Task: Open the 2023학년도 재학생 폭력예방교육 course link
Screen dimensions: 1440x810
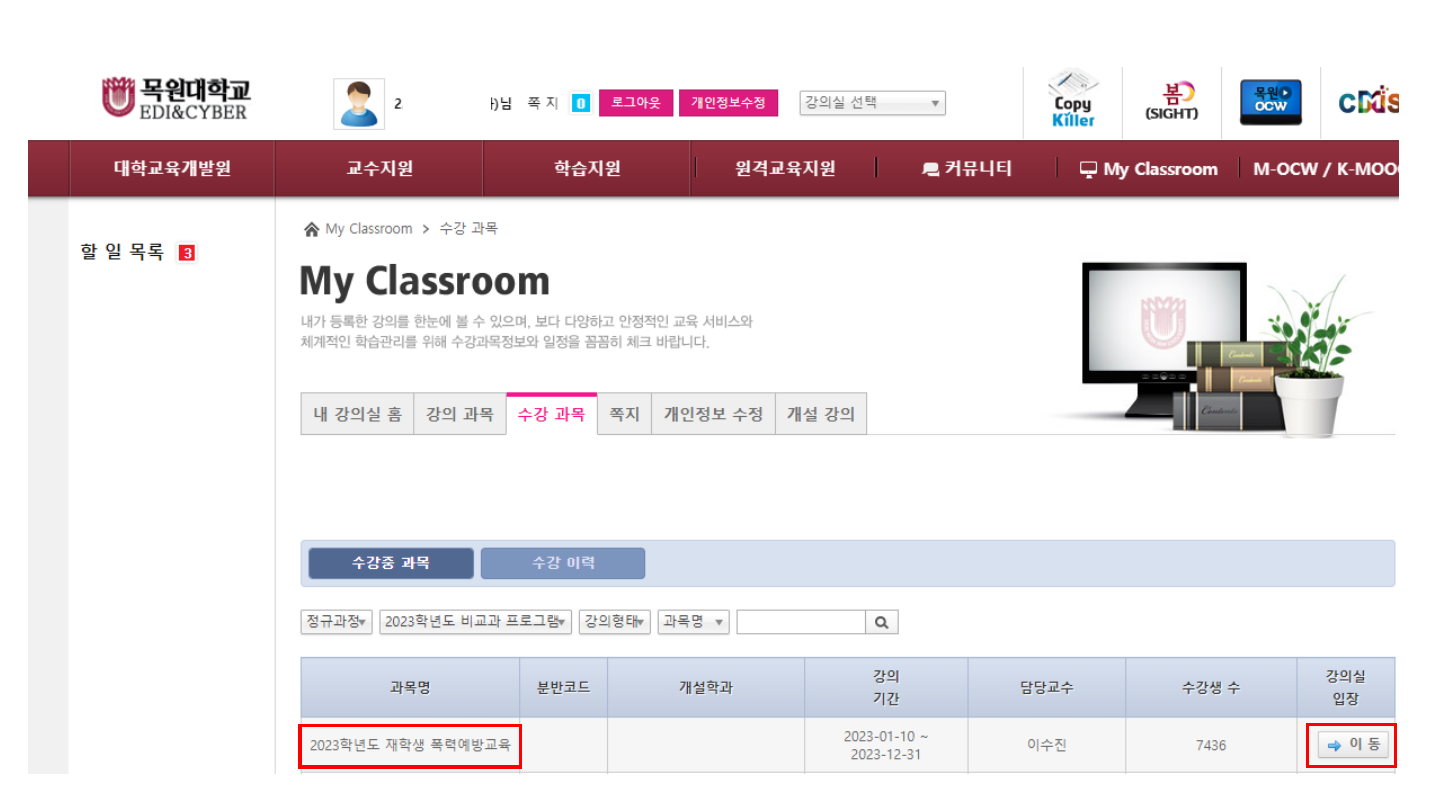Action: coord(410,745)
